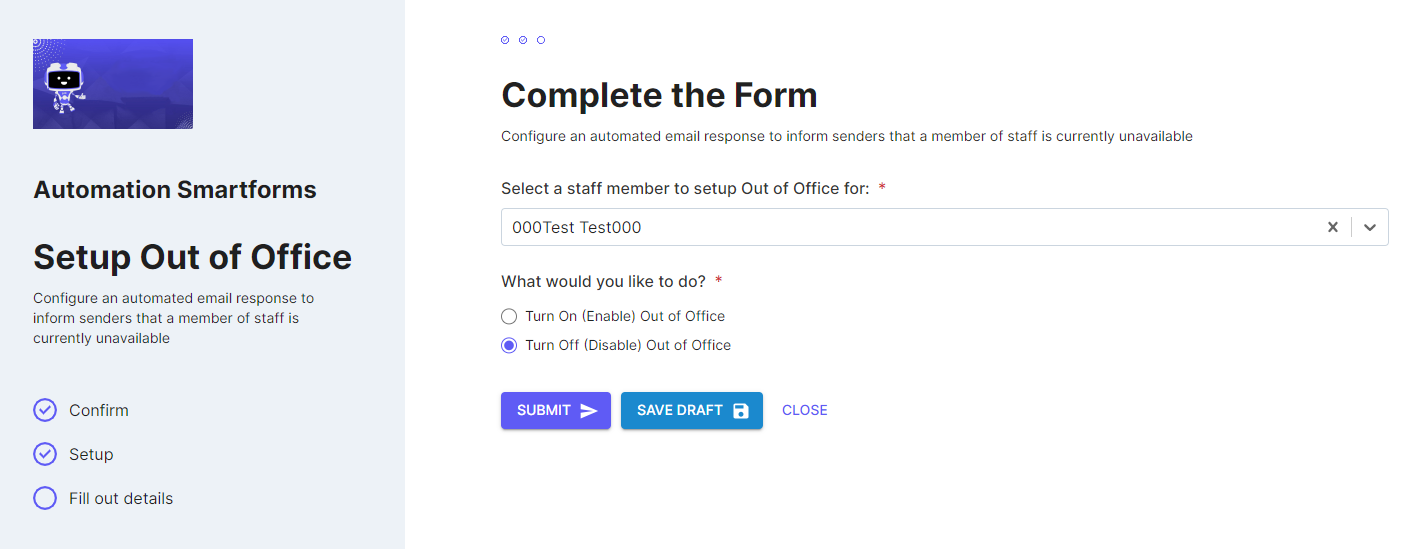Save the form as draft
The height and width of the screenshot is (549, 1426).
click(x=692, y=410)
